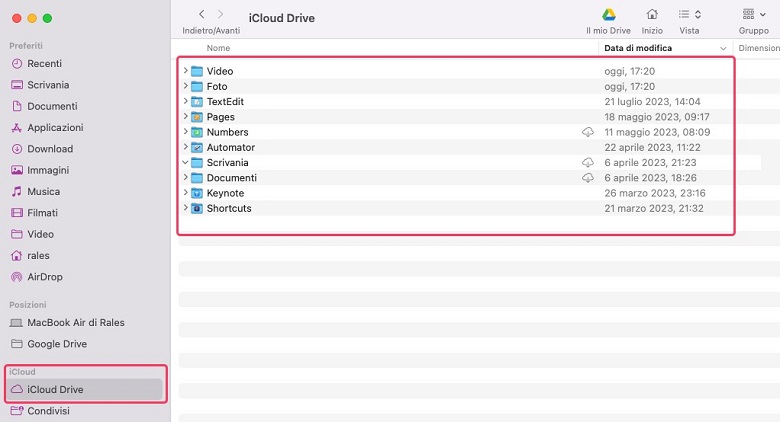Select the TextEdit folder icon
The height and width of the screenshot is (422, 780).
pyautogui.click(x=197, y=102)
